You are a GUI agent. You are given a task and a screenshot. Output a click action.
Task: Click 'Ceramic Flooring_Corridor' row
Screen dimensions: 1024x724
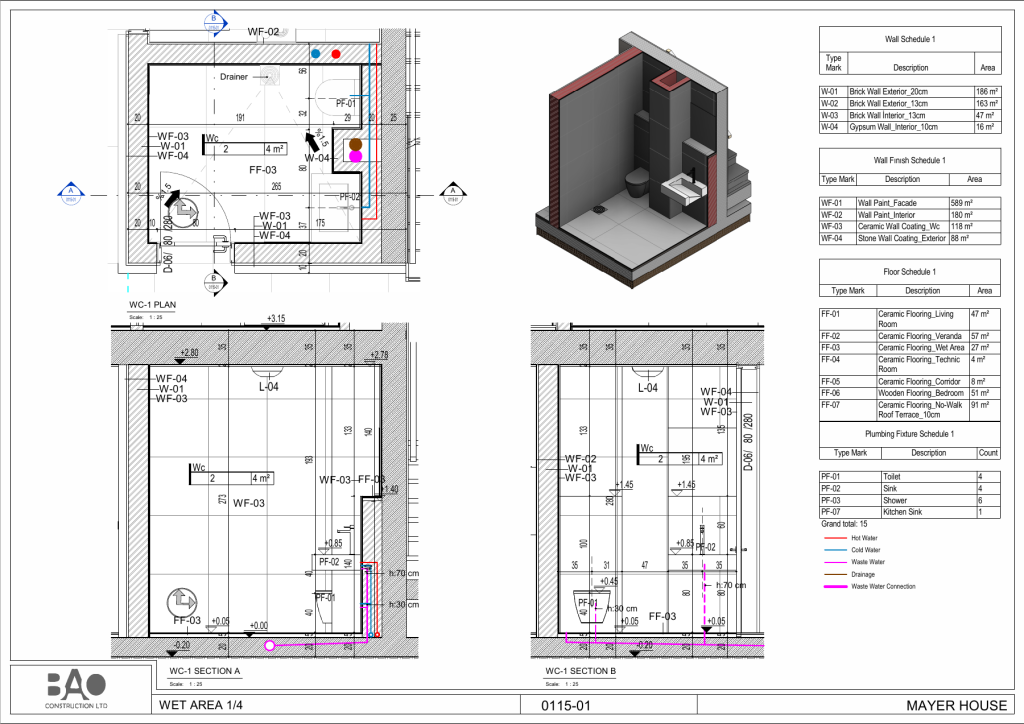point(910,381)
